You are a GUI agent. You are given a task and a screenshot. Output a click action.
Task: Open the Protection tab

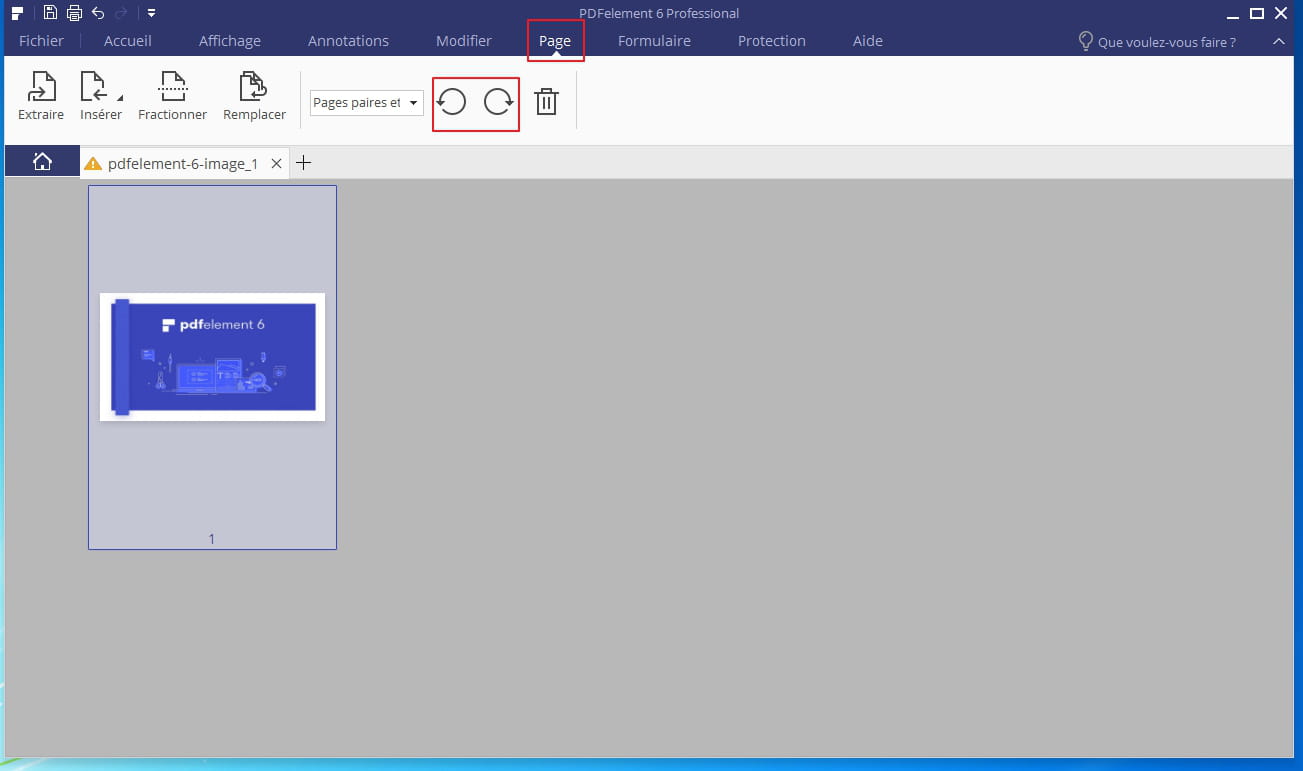[x=772, y=41]
